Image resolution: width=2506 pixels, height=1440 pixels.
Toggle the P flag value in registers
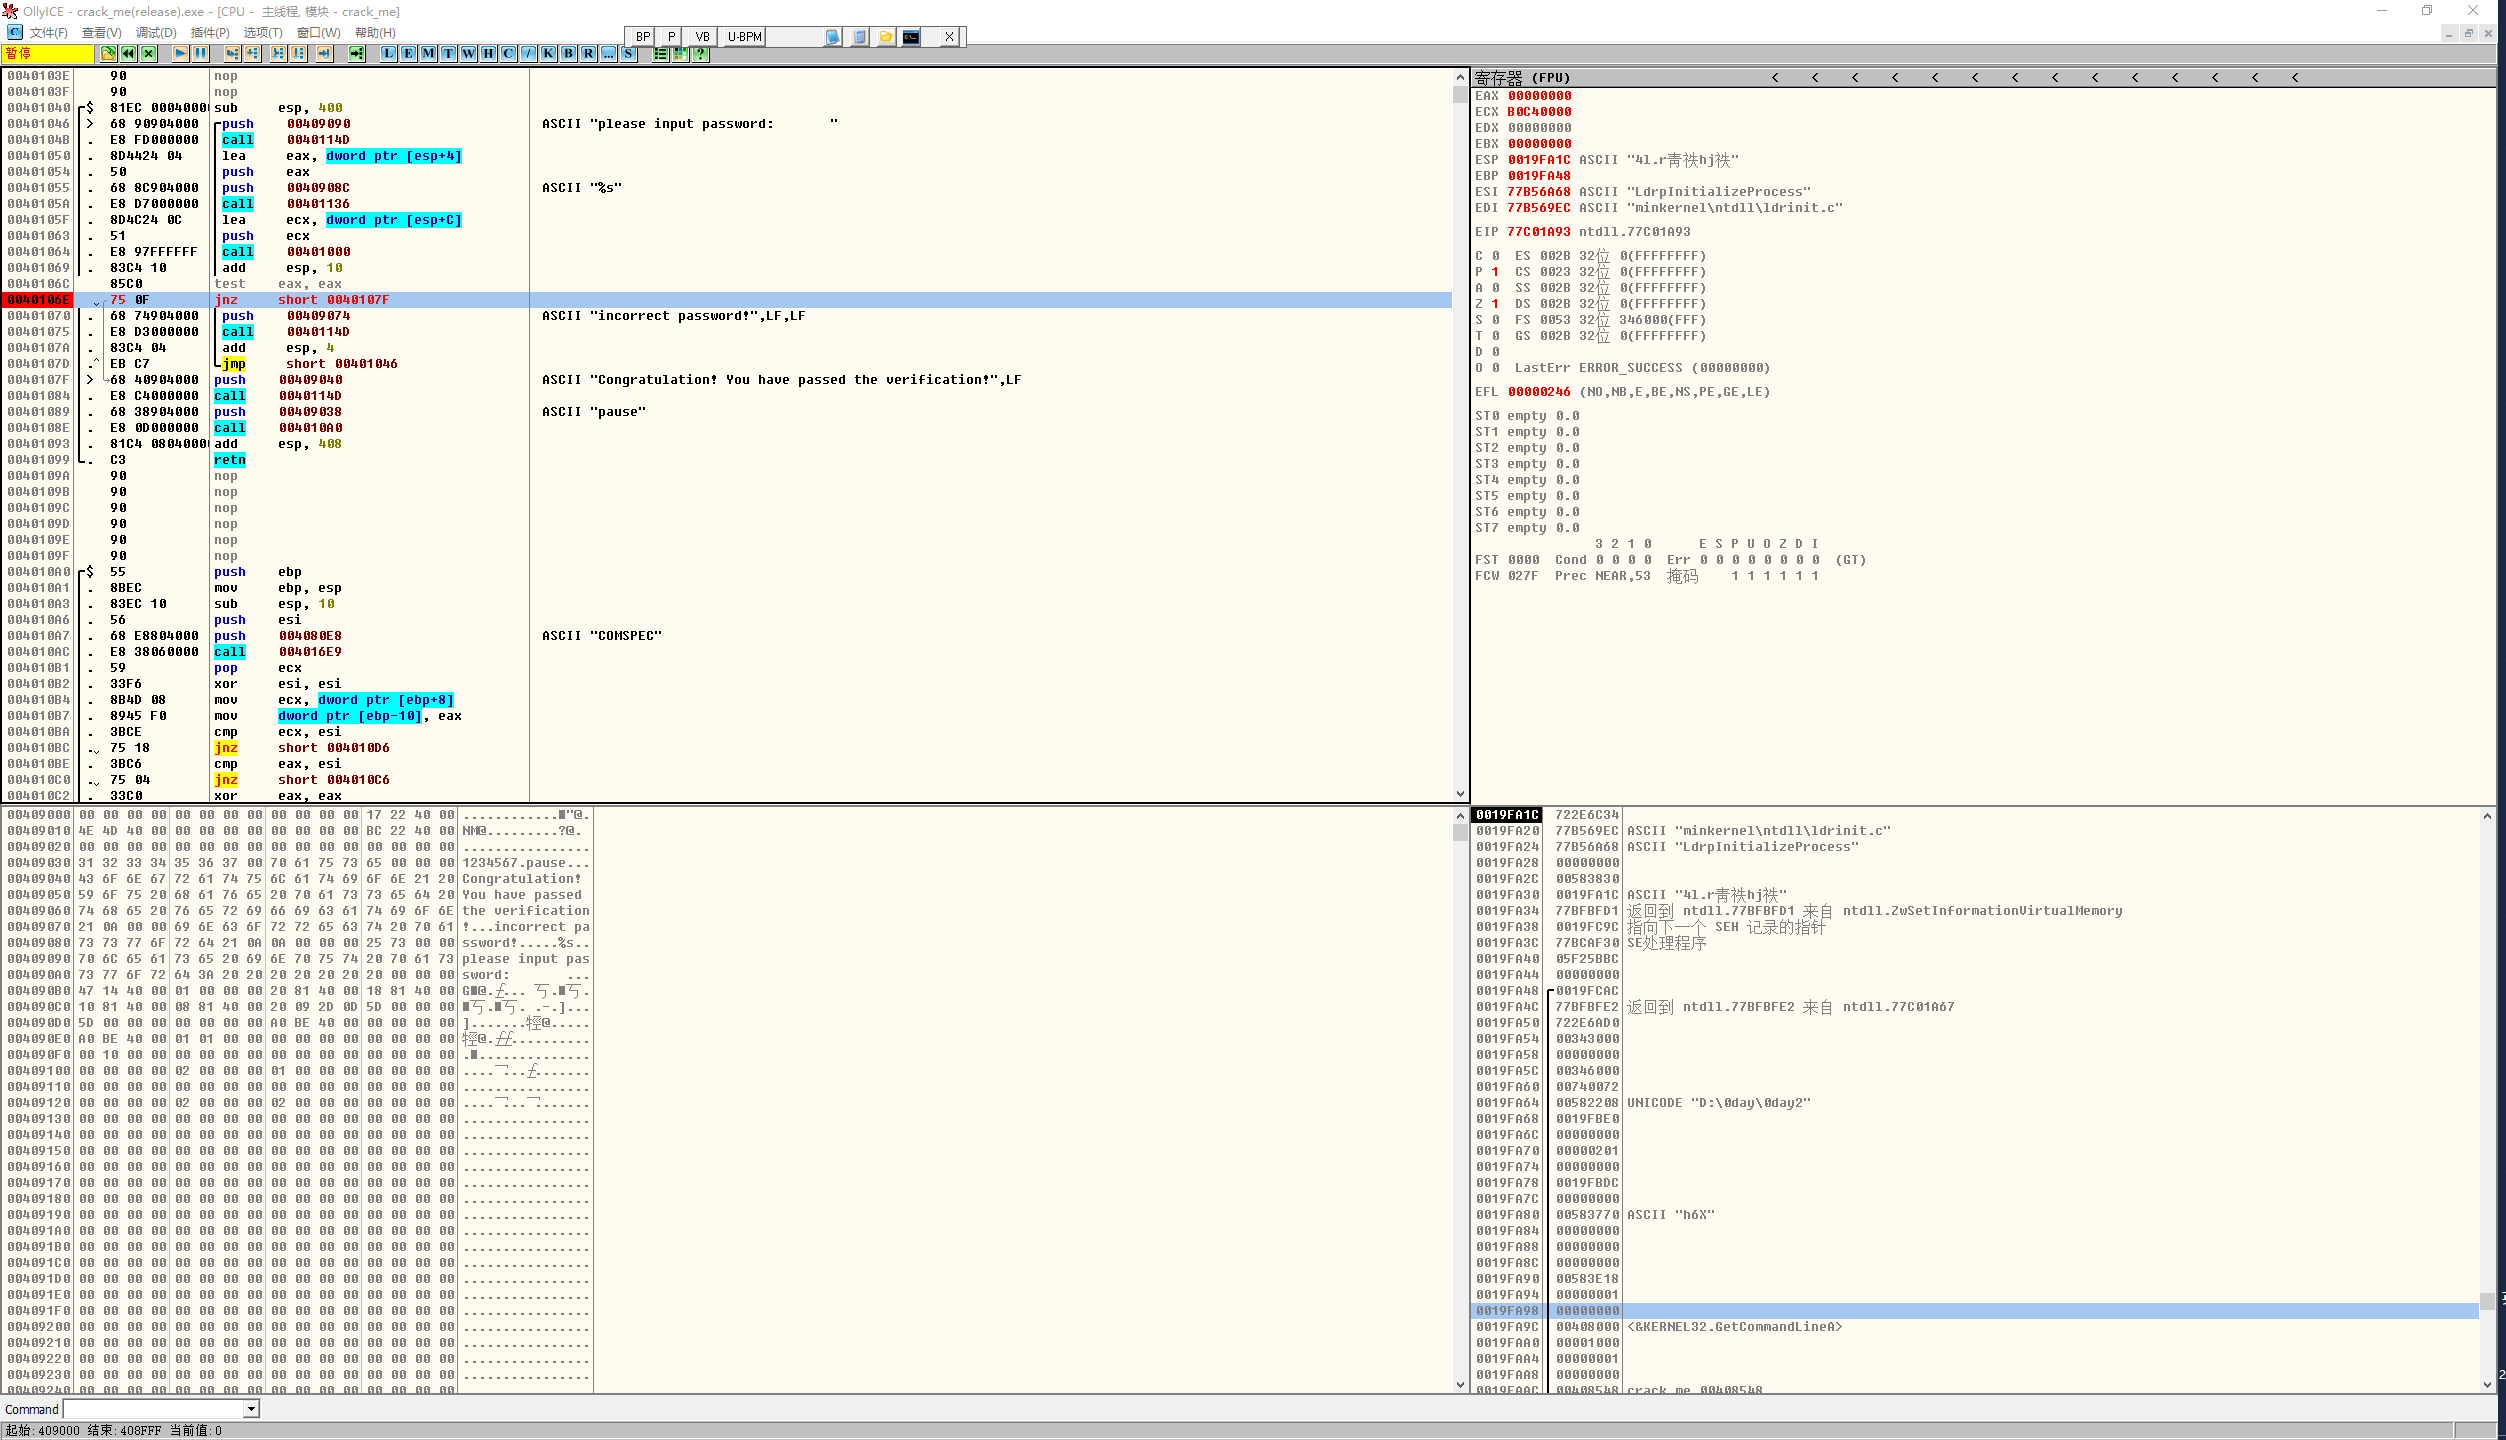tap(1495, 272)
